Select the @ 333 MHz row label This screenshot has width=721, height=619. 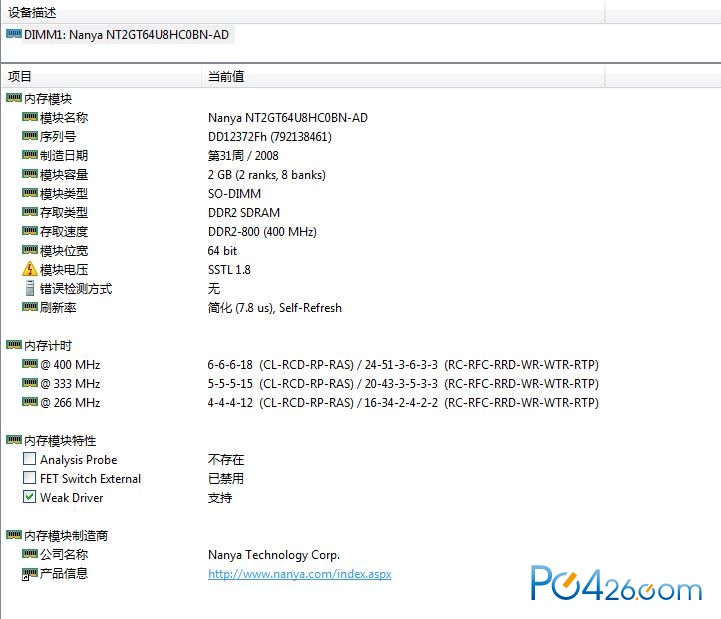pyautogui.click(x=70, y=384)
